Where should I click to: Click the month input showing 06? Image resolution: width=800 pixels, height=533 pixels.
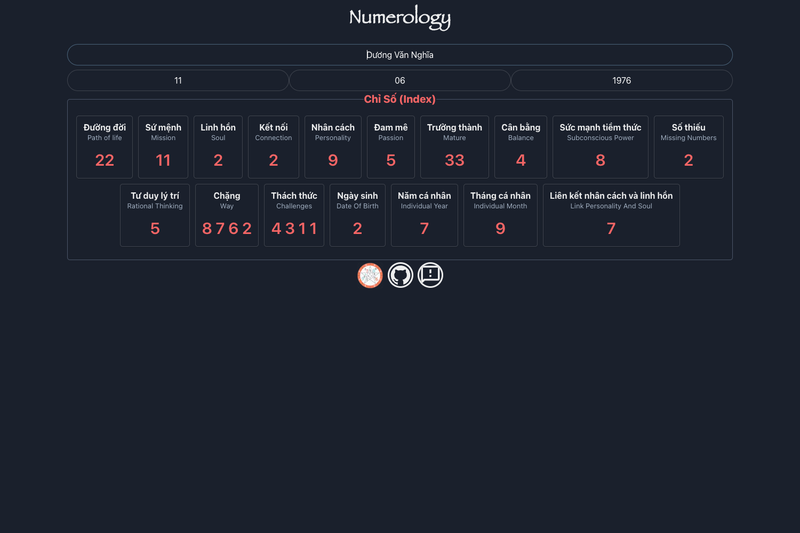click(399, 81)
